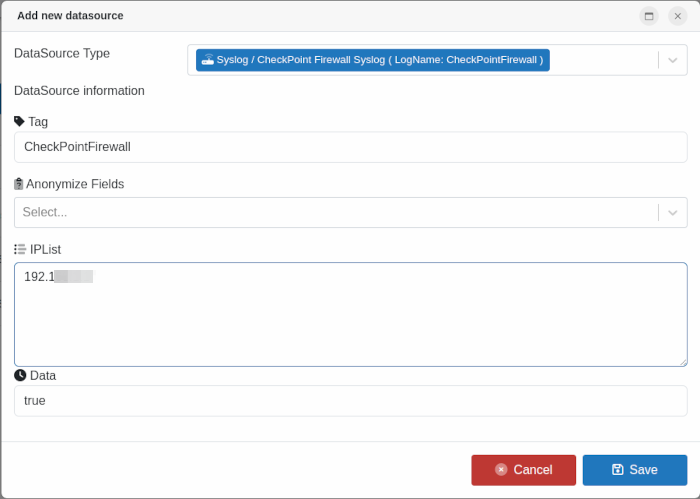Click the IPList label text
This screenshot has height=499, width=700.
click(46, 250)
